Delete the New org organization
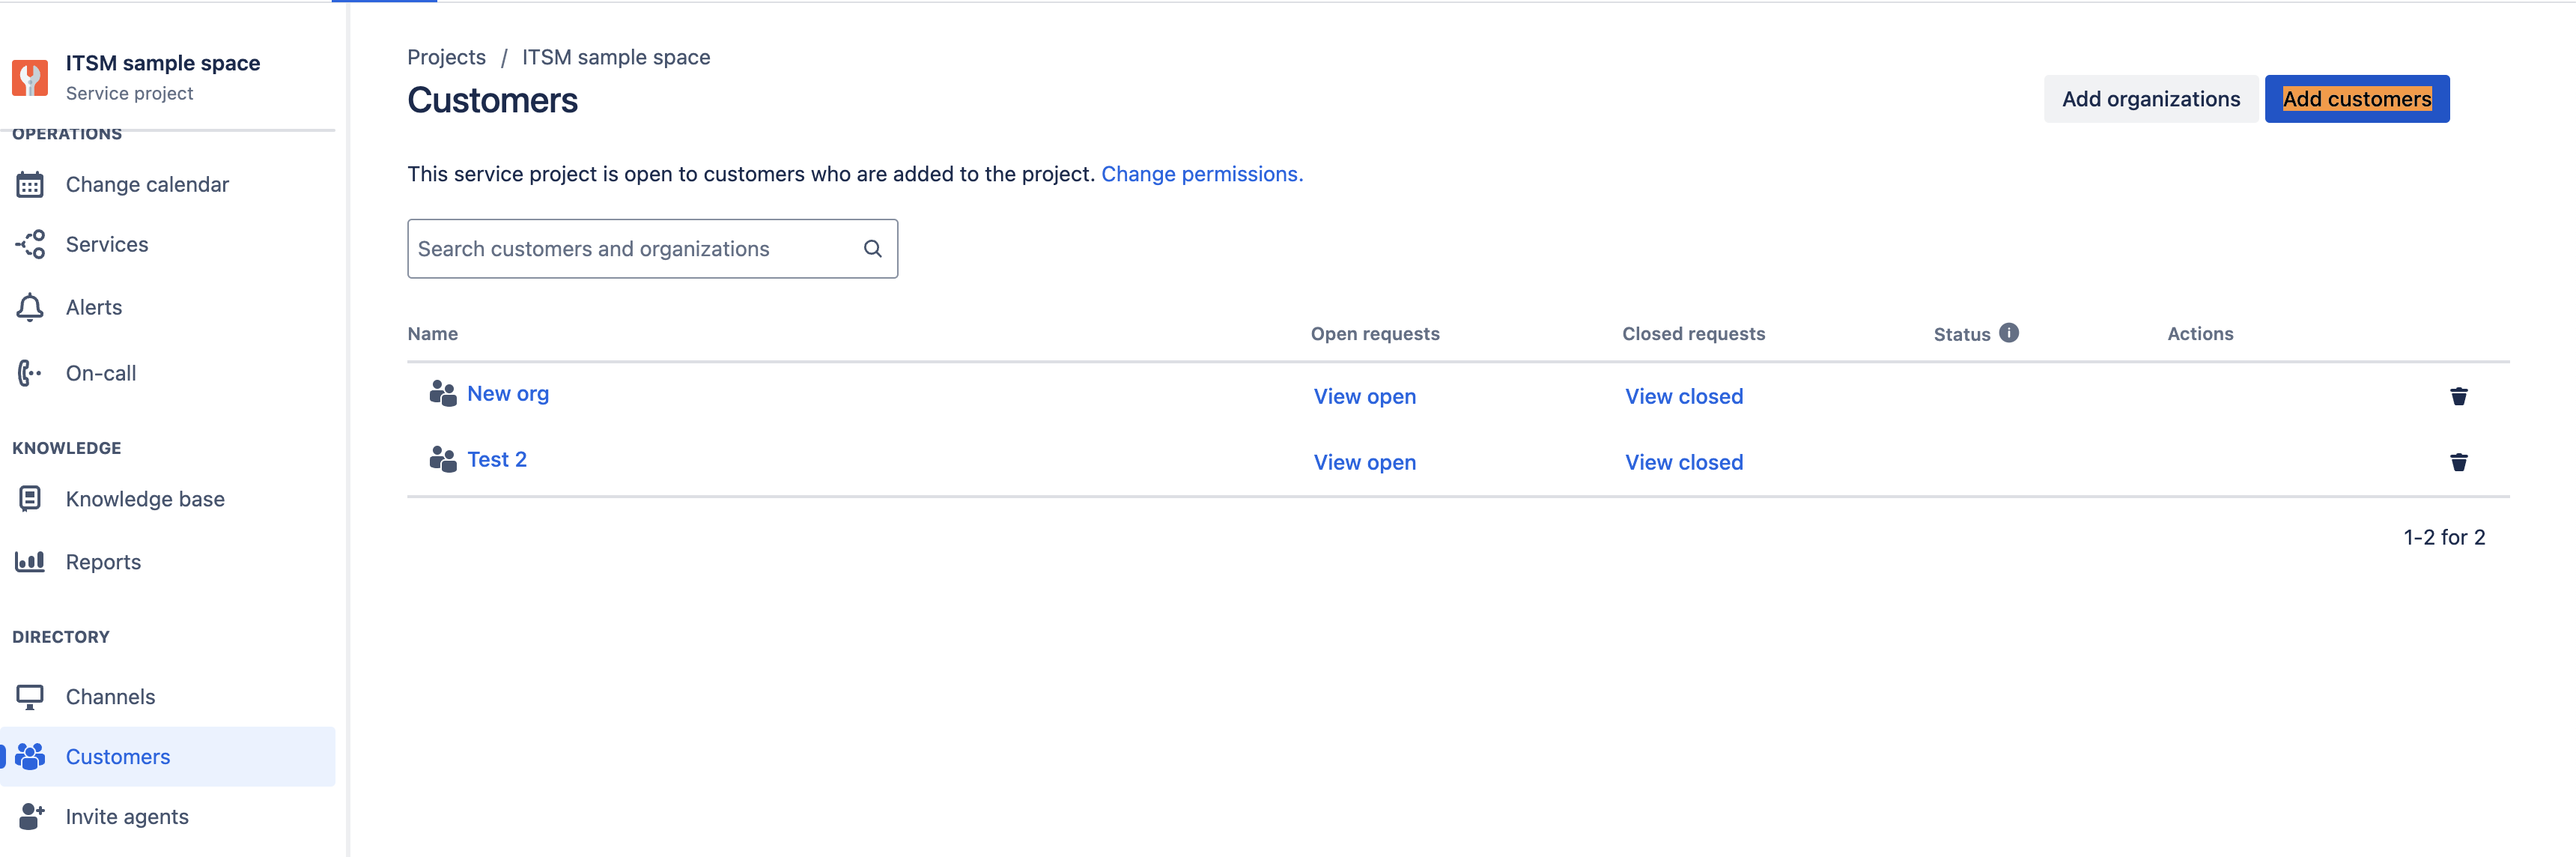Screen dimensions: 2576x857 (2458, 397)
